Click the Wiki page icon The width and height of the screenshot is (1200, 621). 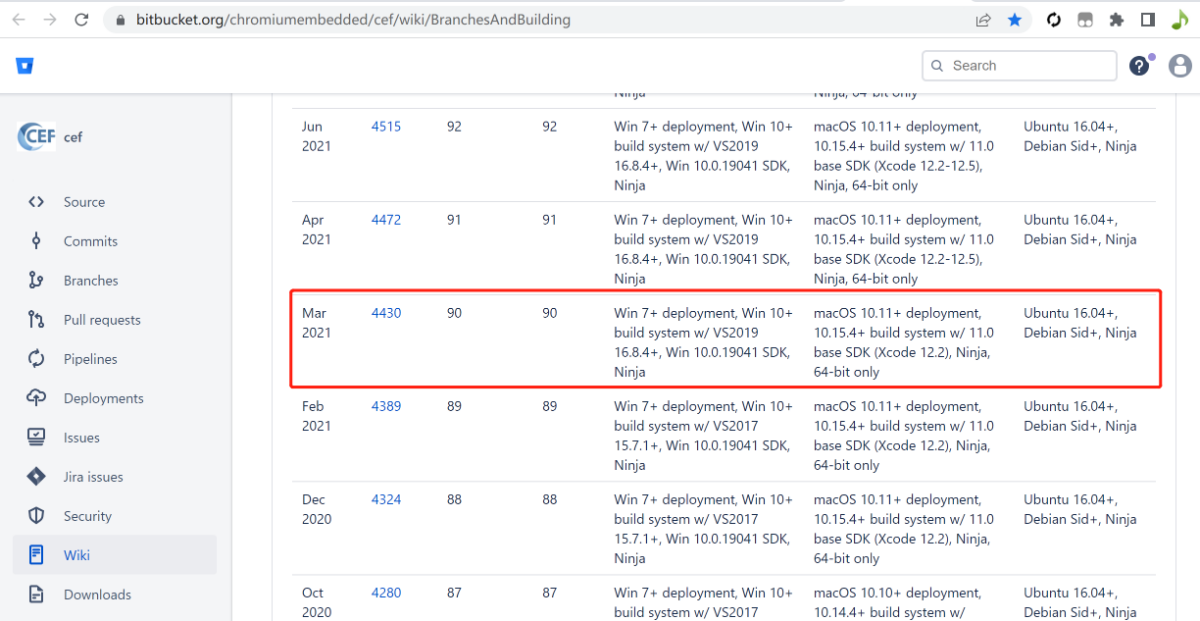tap(36, 555)
